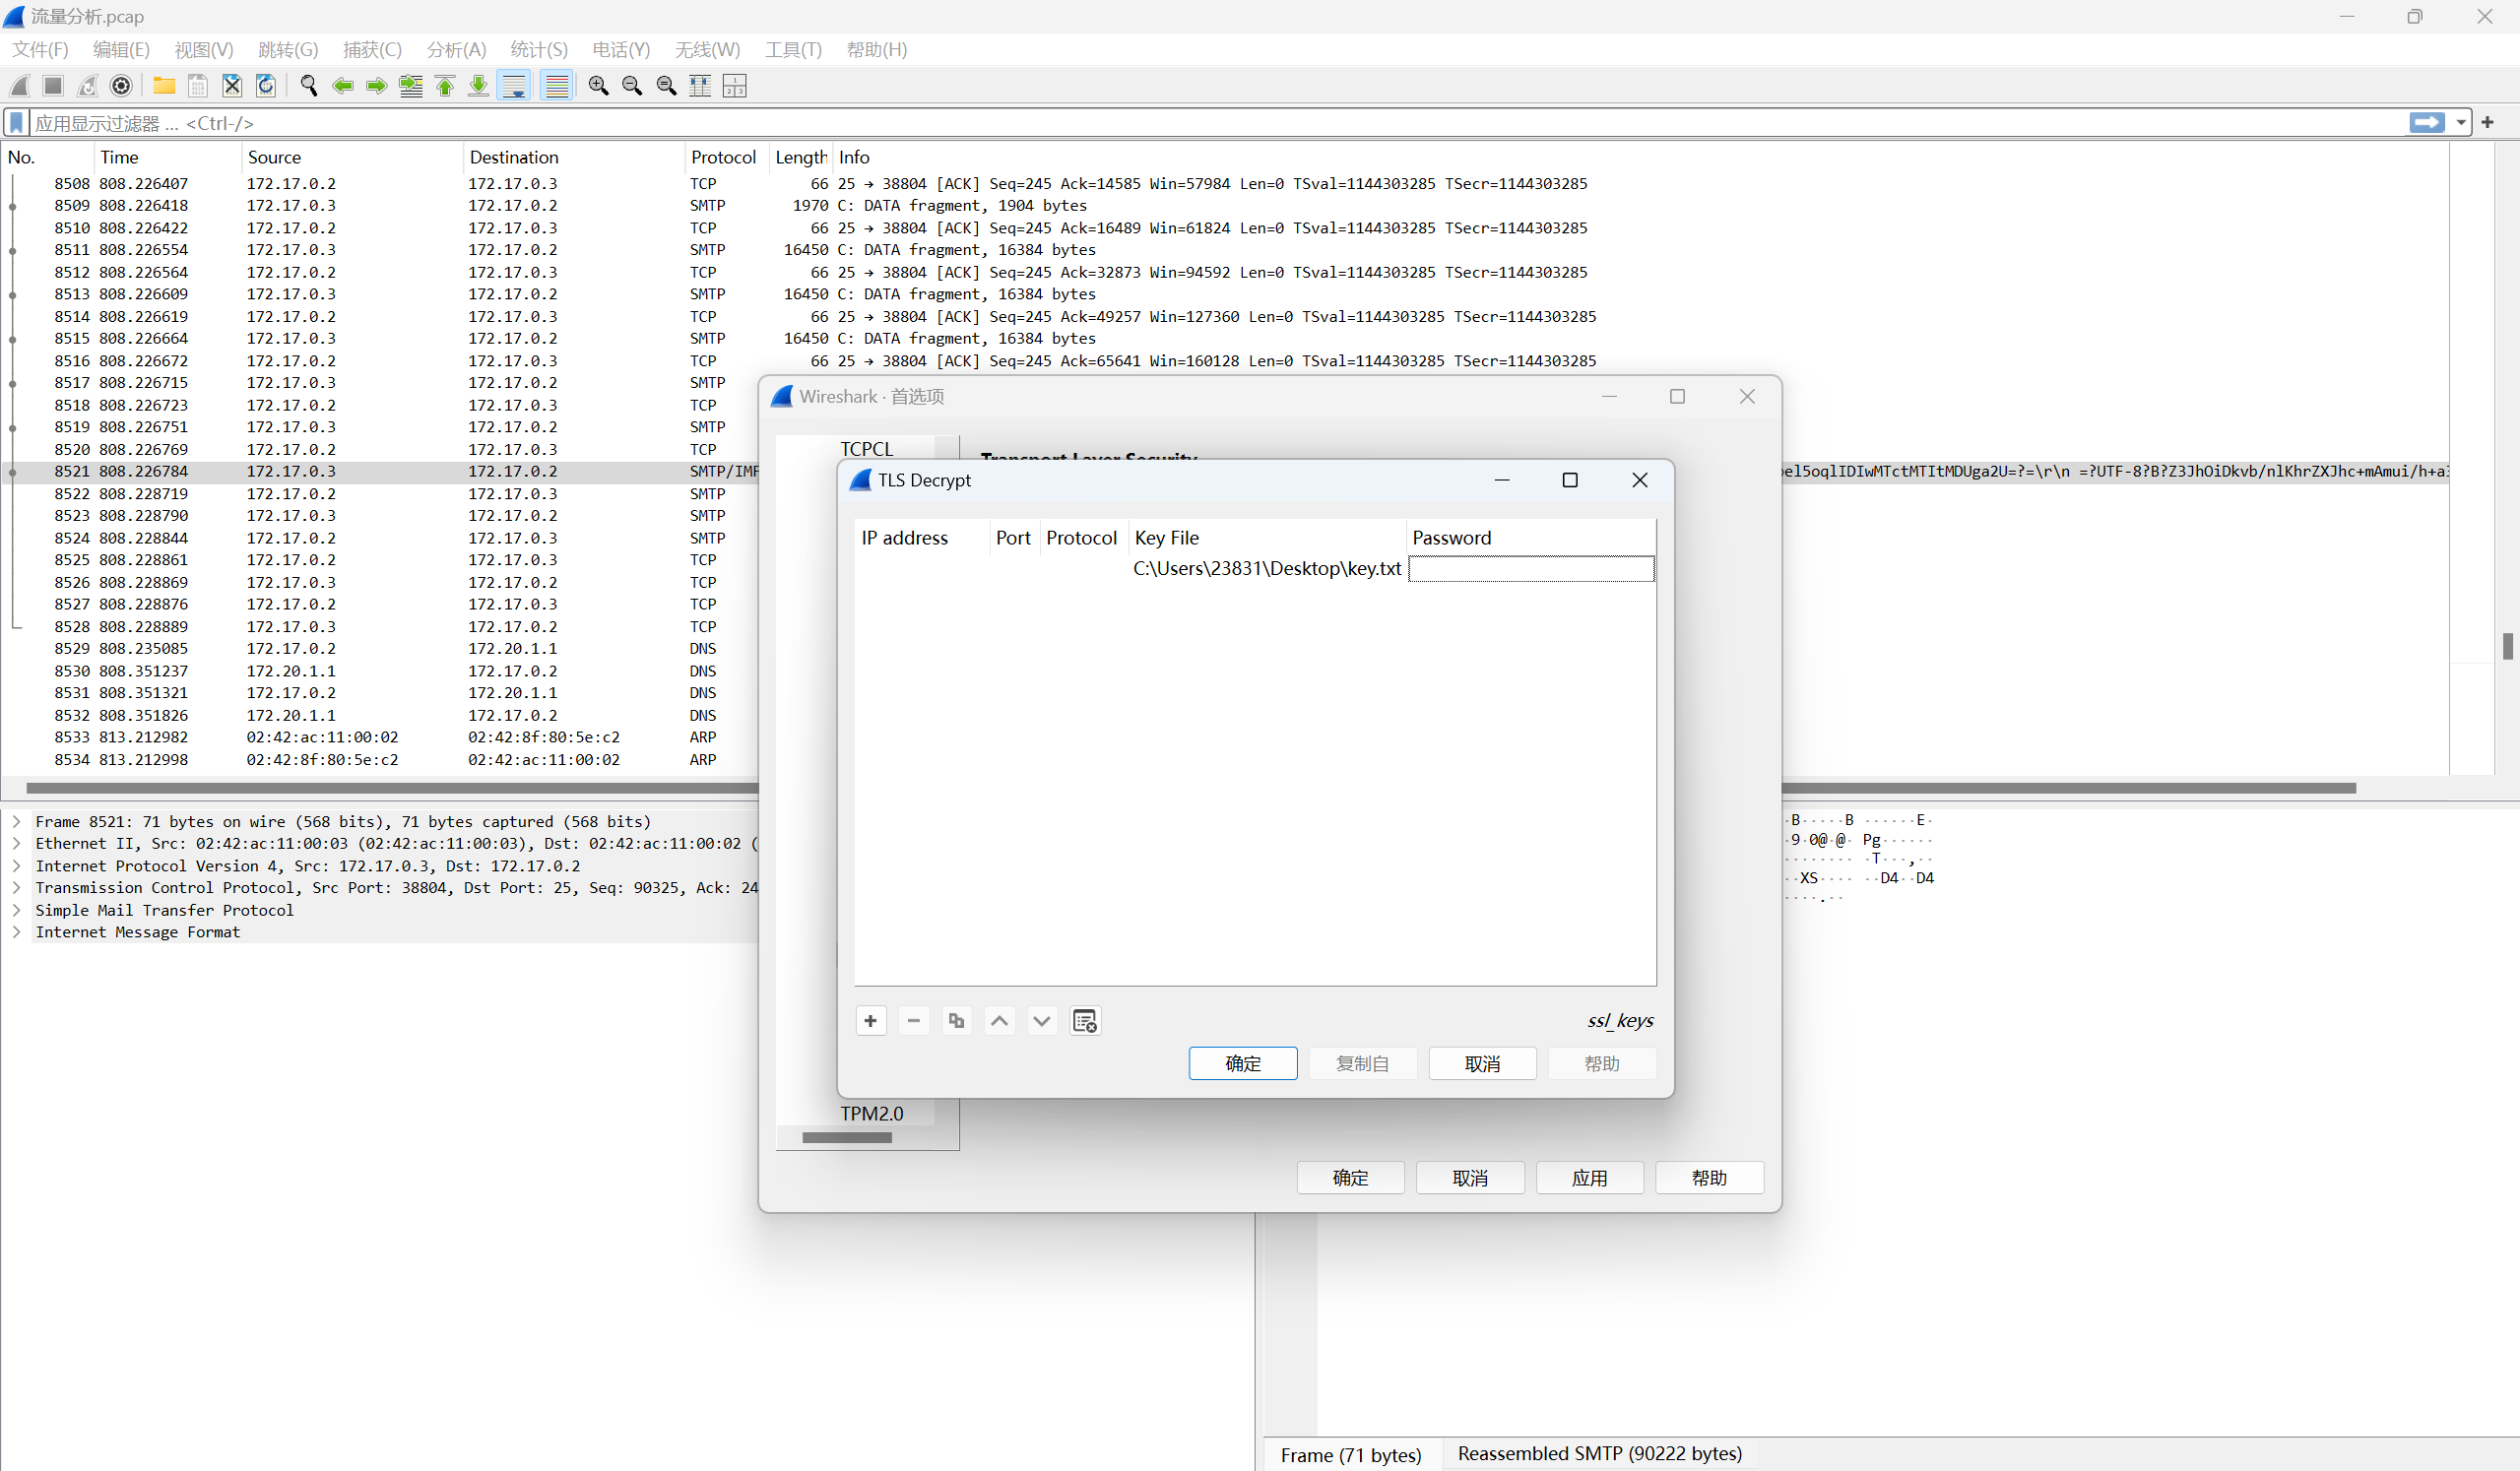Select TCPCL in the preferences protocol list
The width and height of the screenshot is (2520, 1471).
tap(866, 449)
